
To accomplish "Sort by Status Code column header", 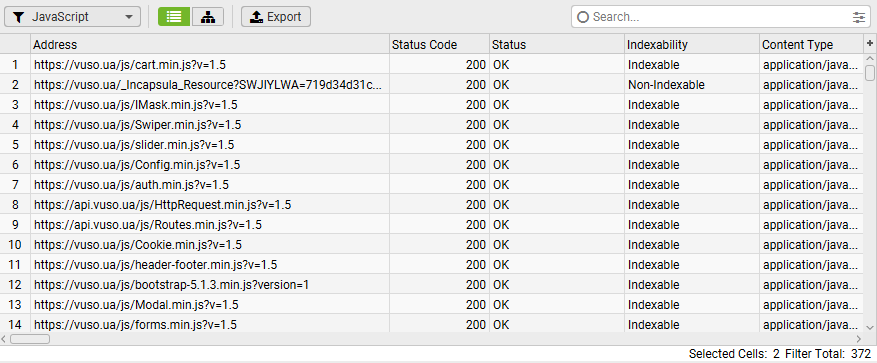I will 439,45.
